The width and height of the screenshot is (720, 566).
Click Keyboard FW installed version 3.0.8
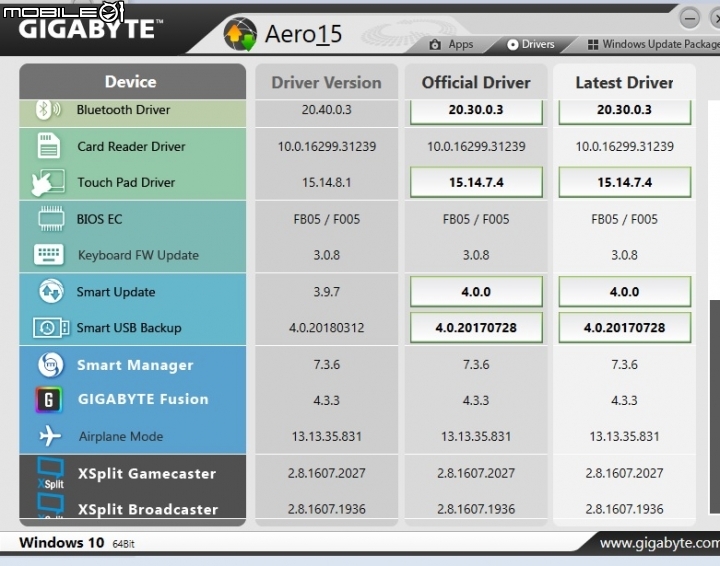point(326,255)
